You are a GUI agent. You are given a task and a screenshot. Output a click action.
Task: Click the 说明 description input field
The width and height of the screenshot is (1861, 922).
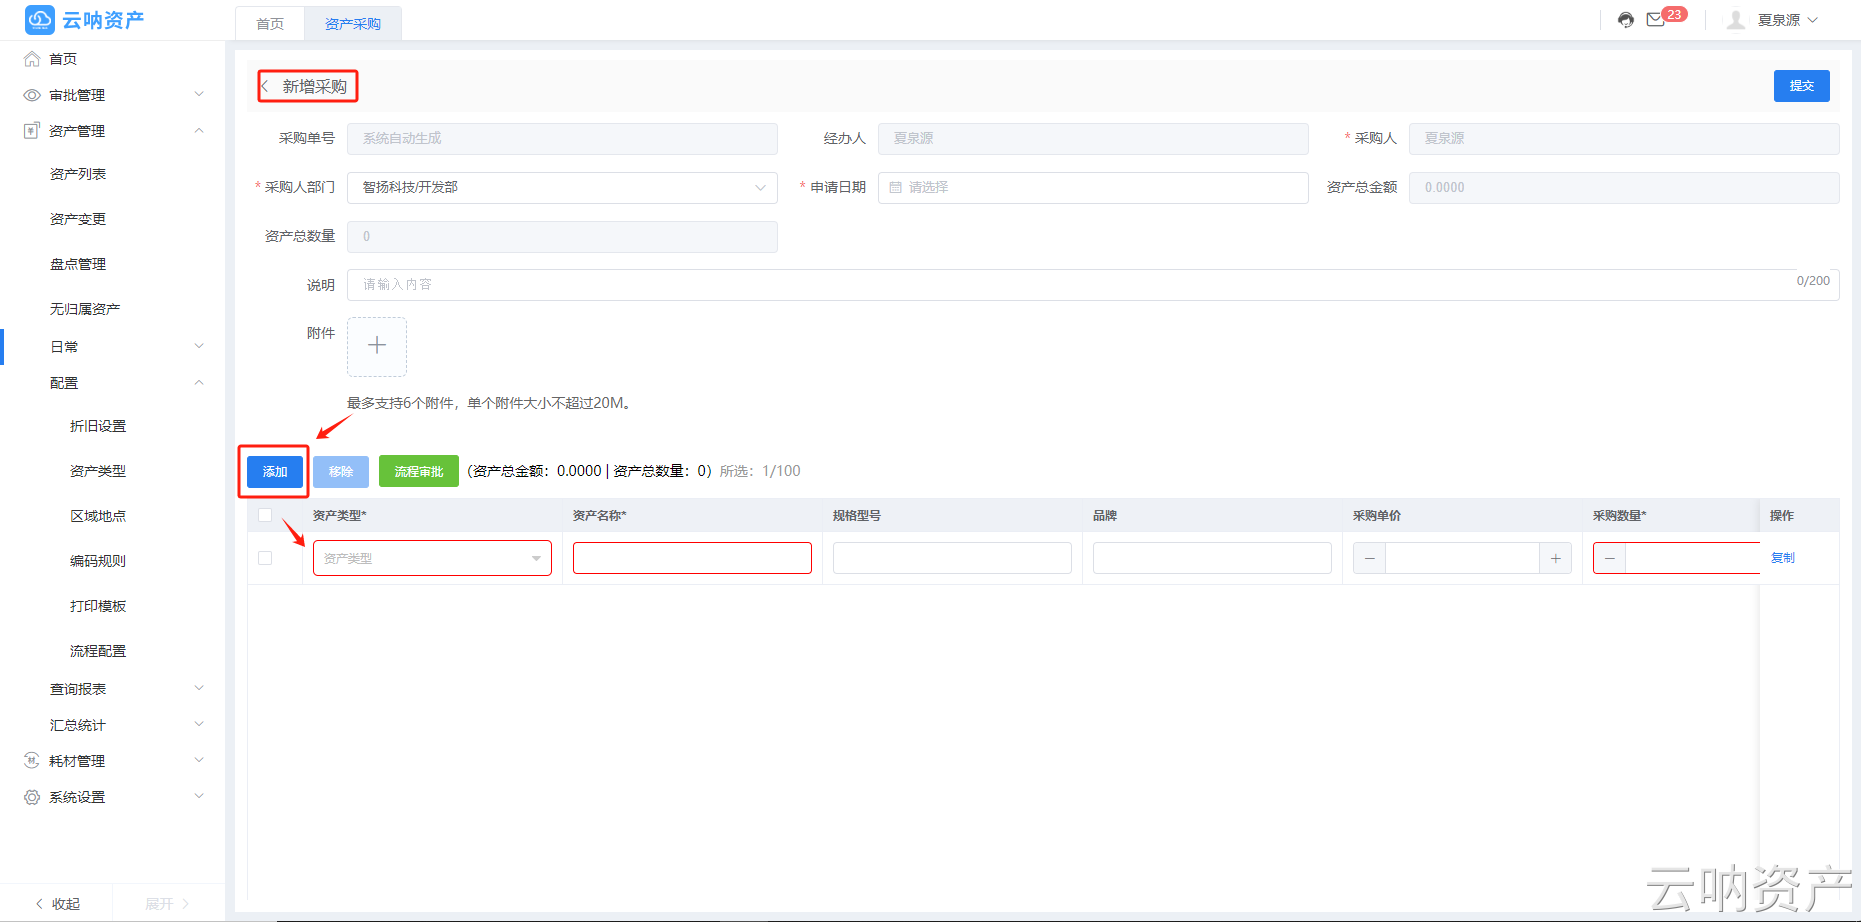point(1093,285)
